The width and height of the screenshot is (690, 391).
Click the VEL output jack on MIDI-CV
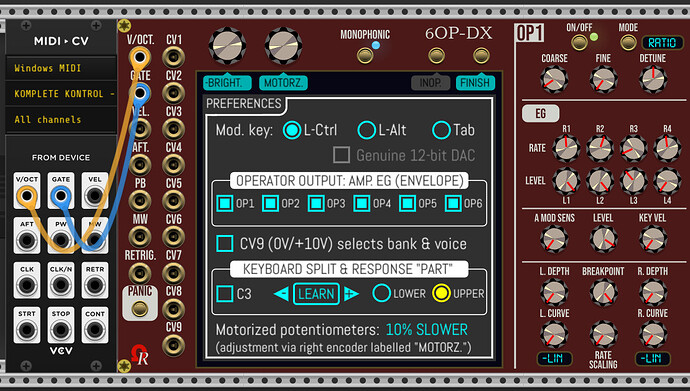tap(95, 196)
